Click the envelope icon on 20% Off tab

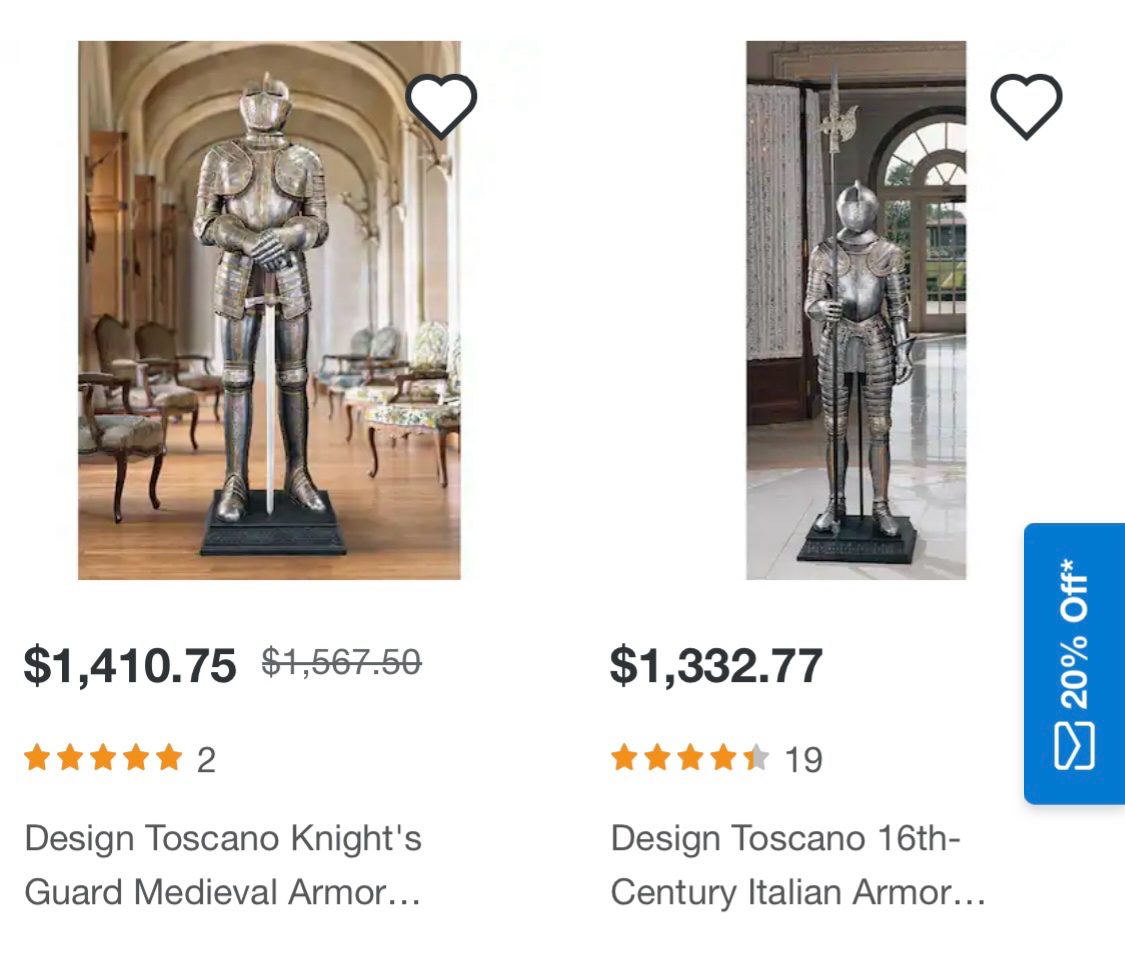[x=1074, y=748]
